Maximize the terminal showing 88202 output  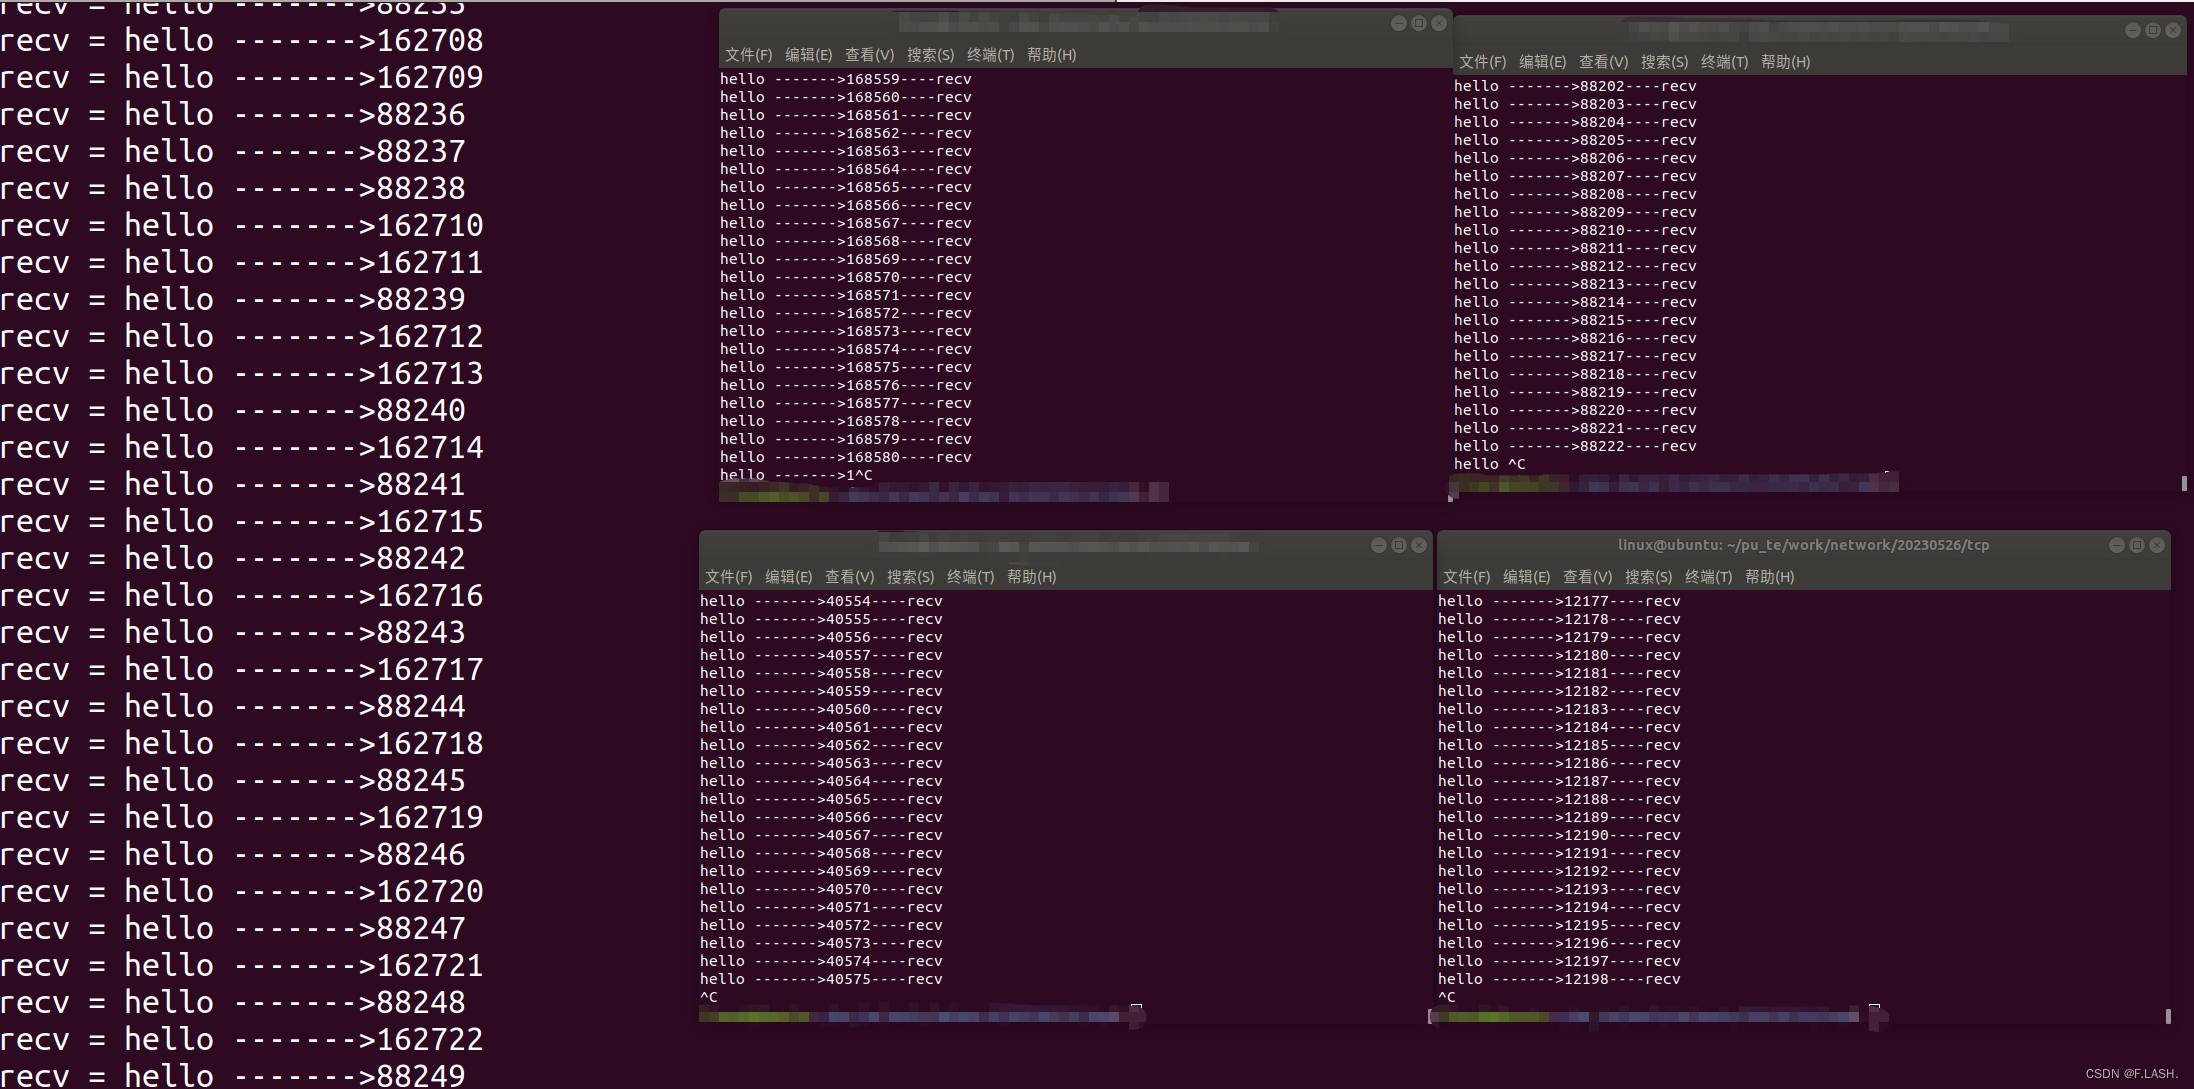click(2152, 31)
